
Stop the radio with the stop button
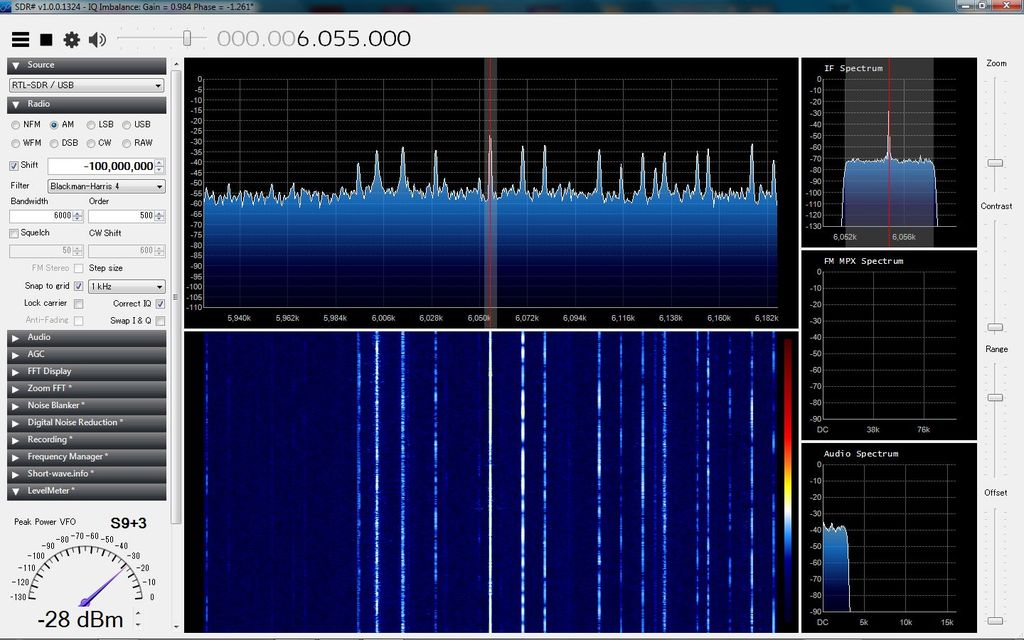tap(46, 40)
